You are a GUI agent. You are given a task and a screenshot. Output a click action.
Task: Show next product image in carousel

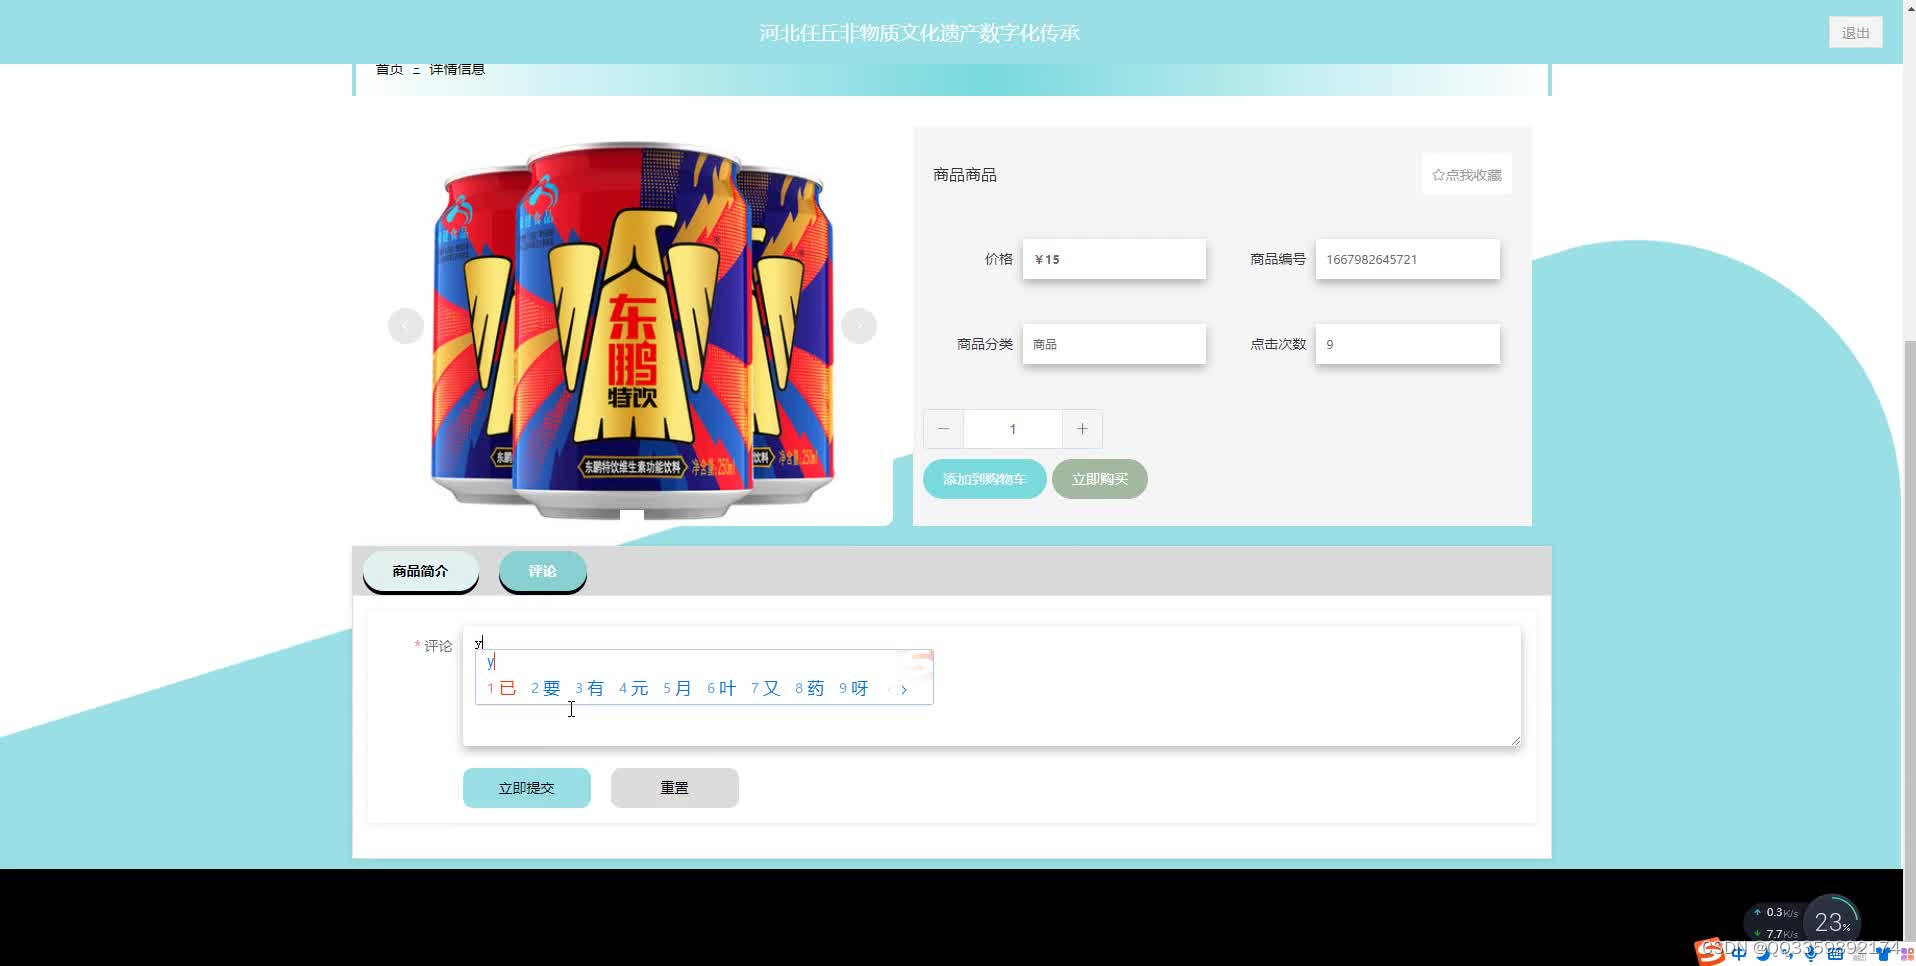[x=859, y=326]
